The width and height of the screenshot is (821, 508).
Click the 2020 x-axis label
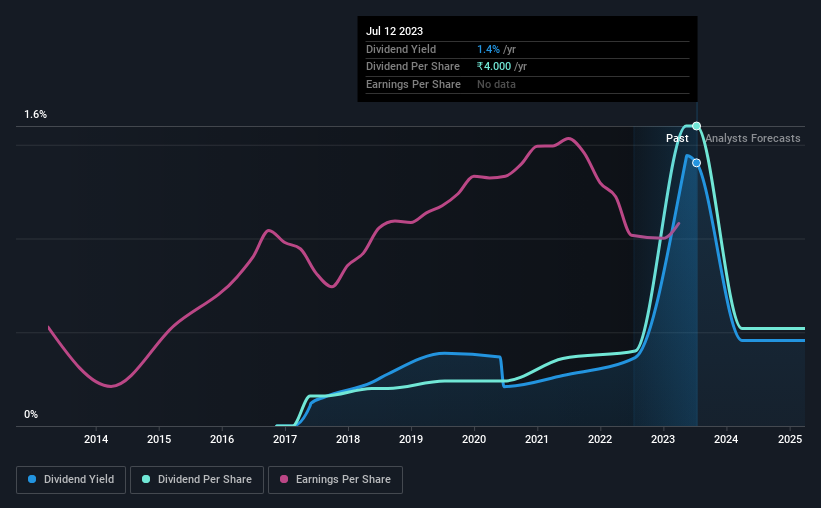[474, 439]
